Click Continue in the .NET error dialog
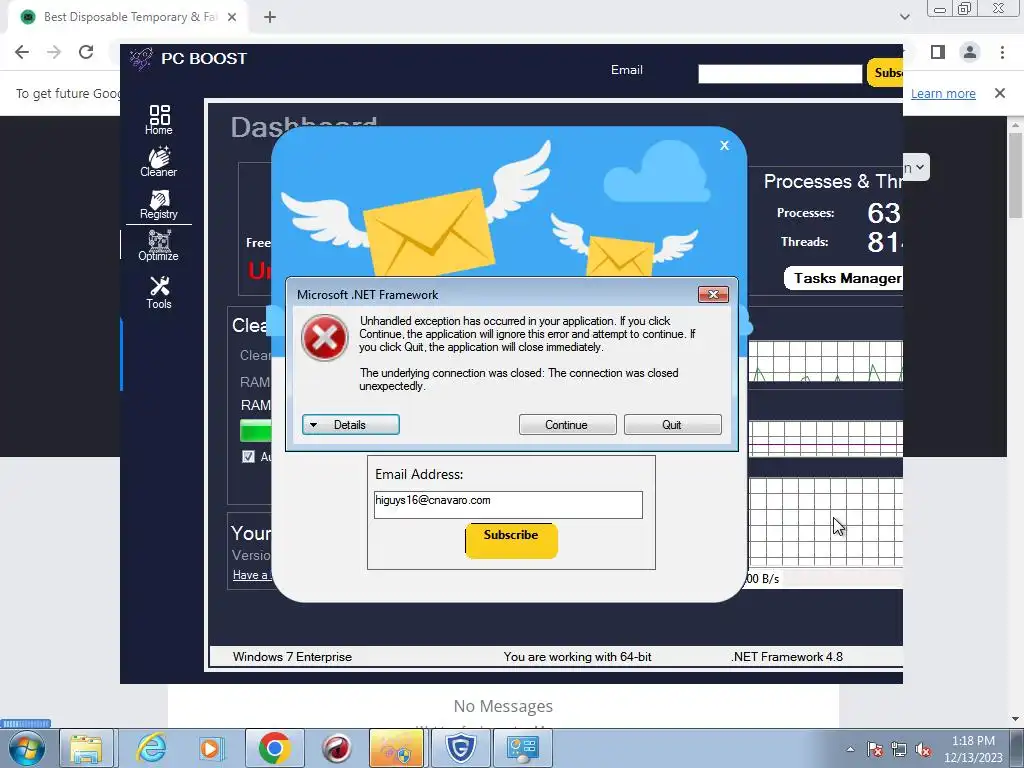 [x=568, y=424]
